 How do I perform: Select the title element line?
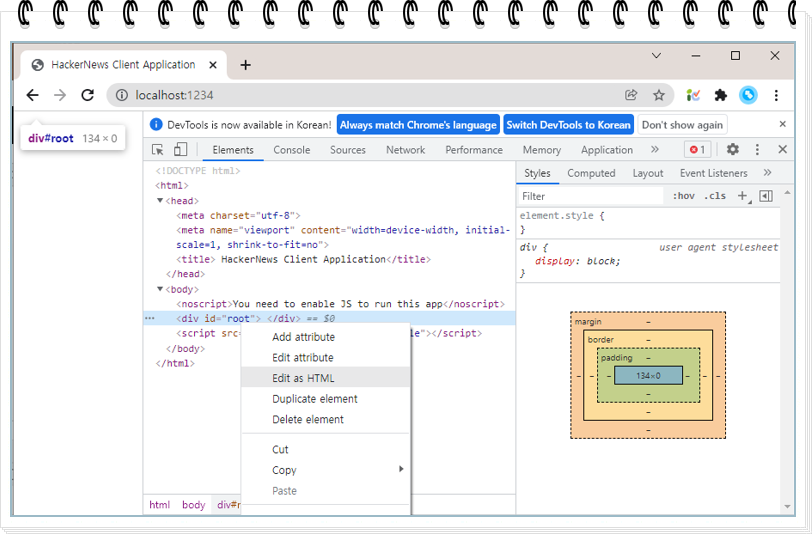point(303,259)
